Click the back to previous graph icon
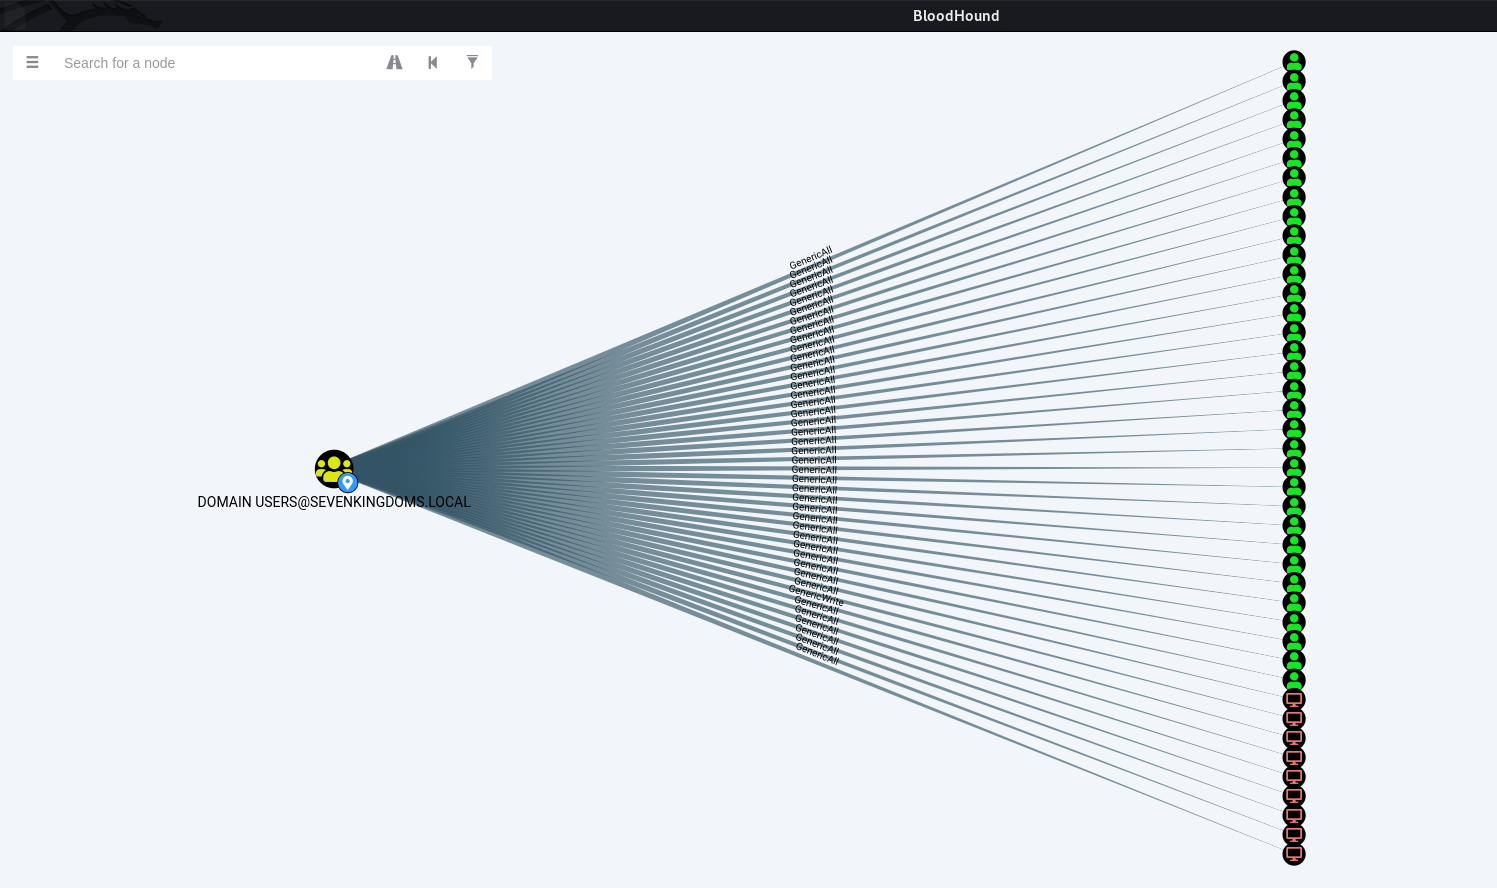The height and width of the screenshot is (888, 1497). [x=433, y=62]
